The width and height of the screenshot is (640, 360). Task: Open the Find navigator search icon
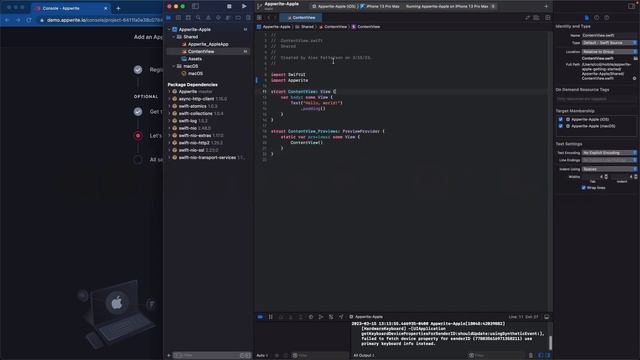pos(198,18)
